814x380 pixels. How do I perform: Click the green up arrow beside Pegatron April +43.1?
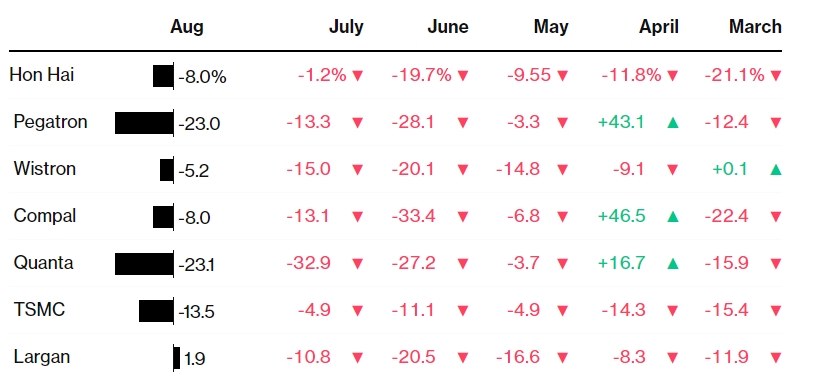point(672,123)
